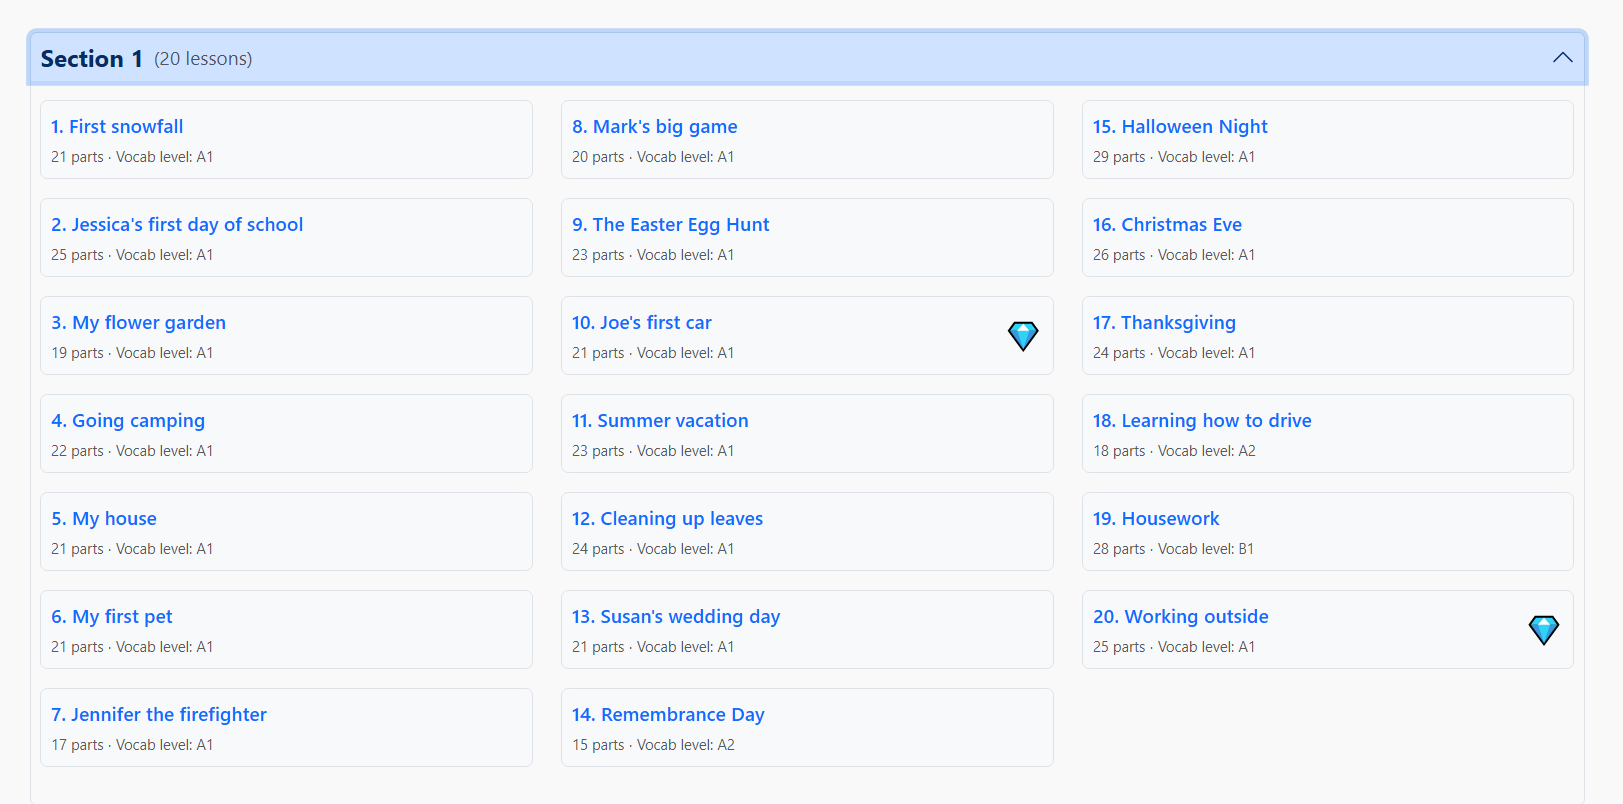Click the diamond icon on Joe's first car
The height and width of the screenshot is (804, 1623).
coord(1022,336)
